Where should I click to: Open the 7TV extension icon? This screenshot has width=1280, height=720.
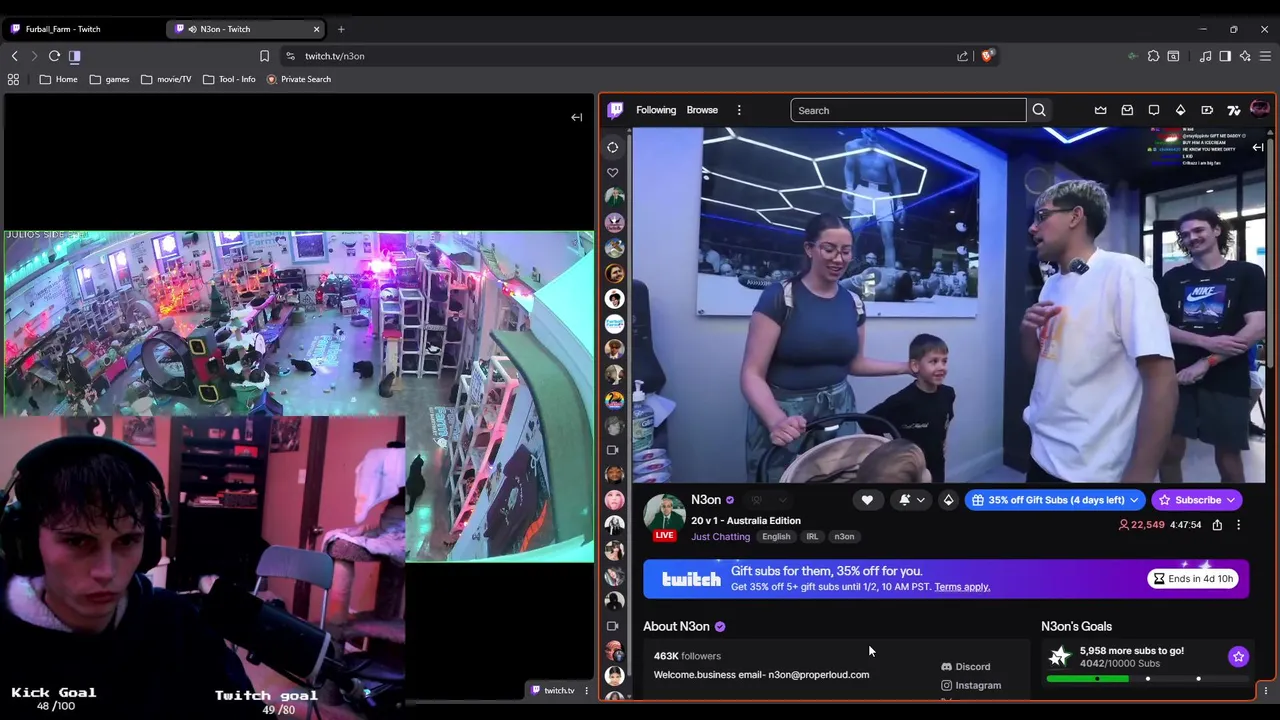(1234, 110)
